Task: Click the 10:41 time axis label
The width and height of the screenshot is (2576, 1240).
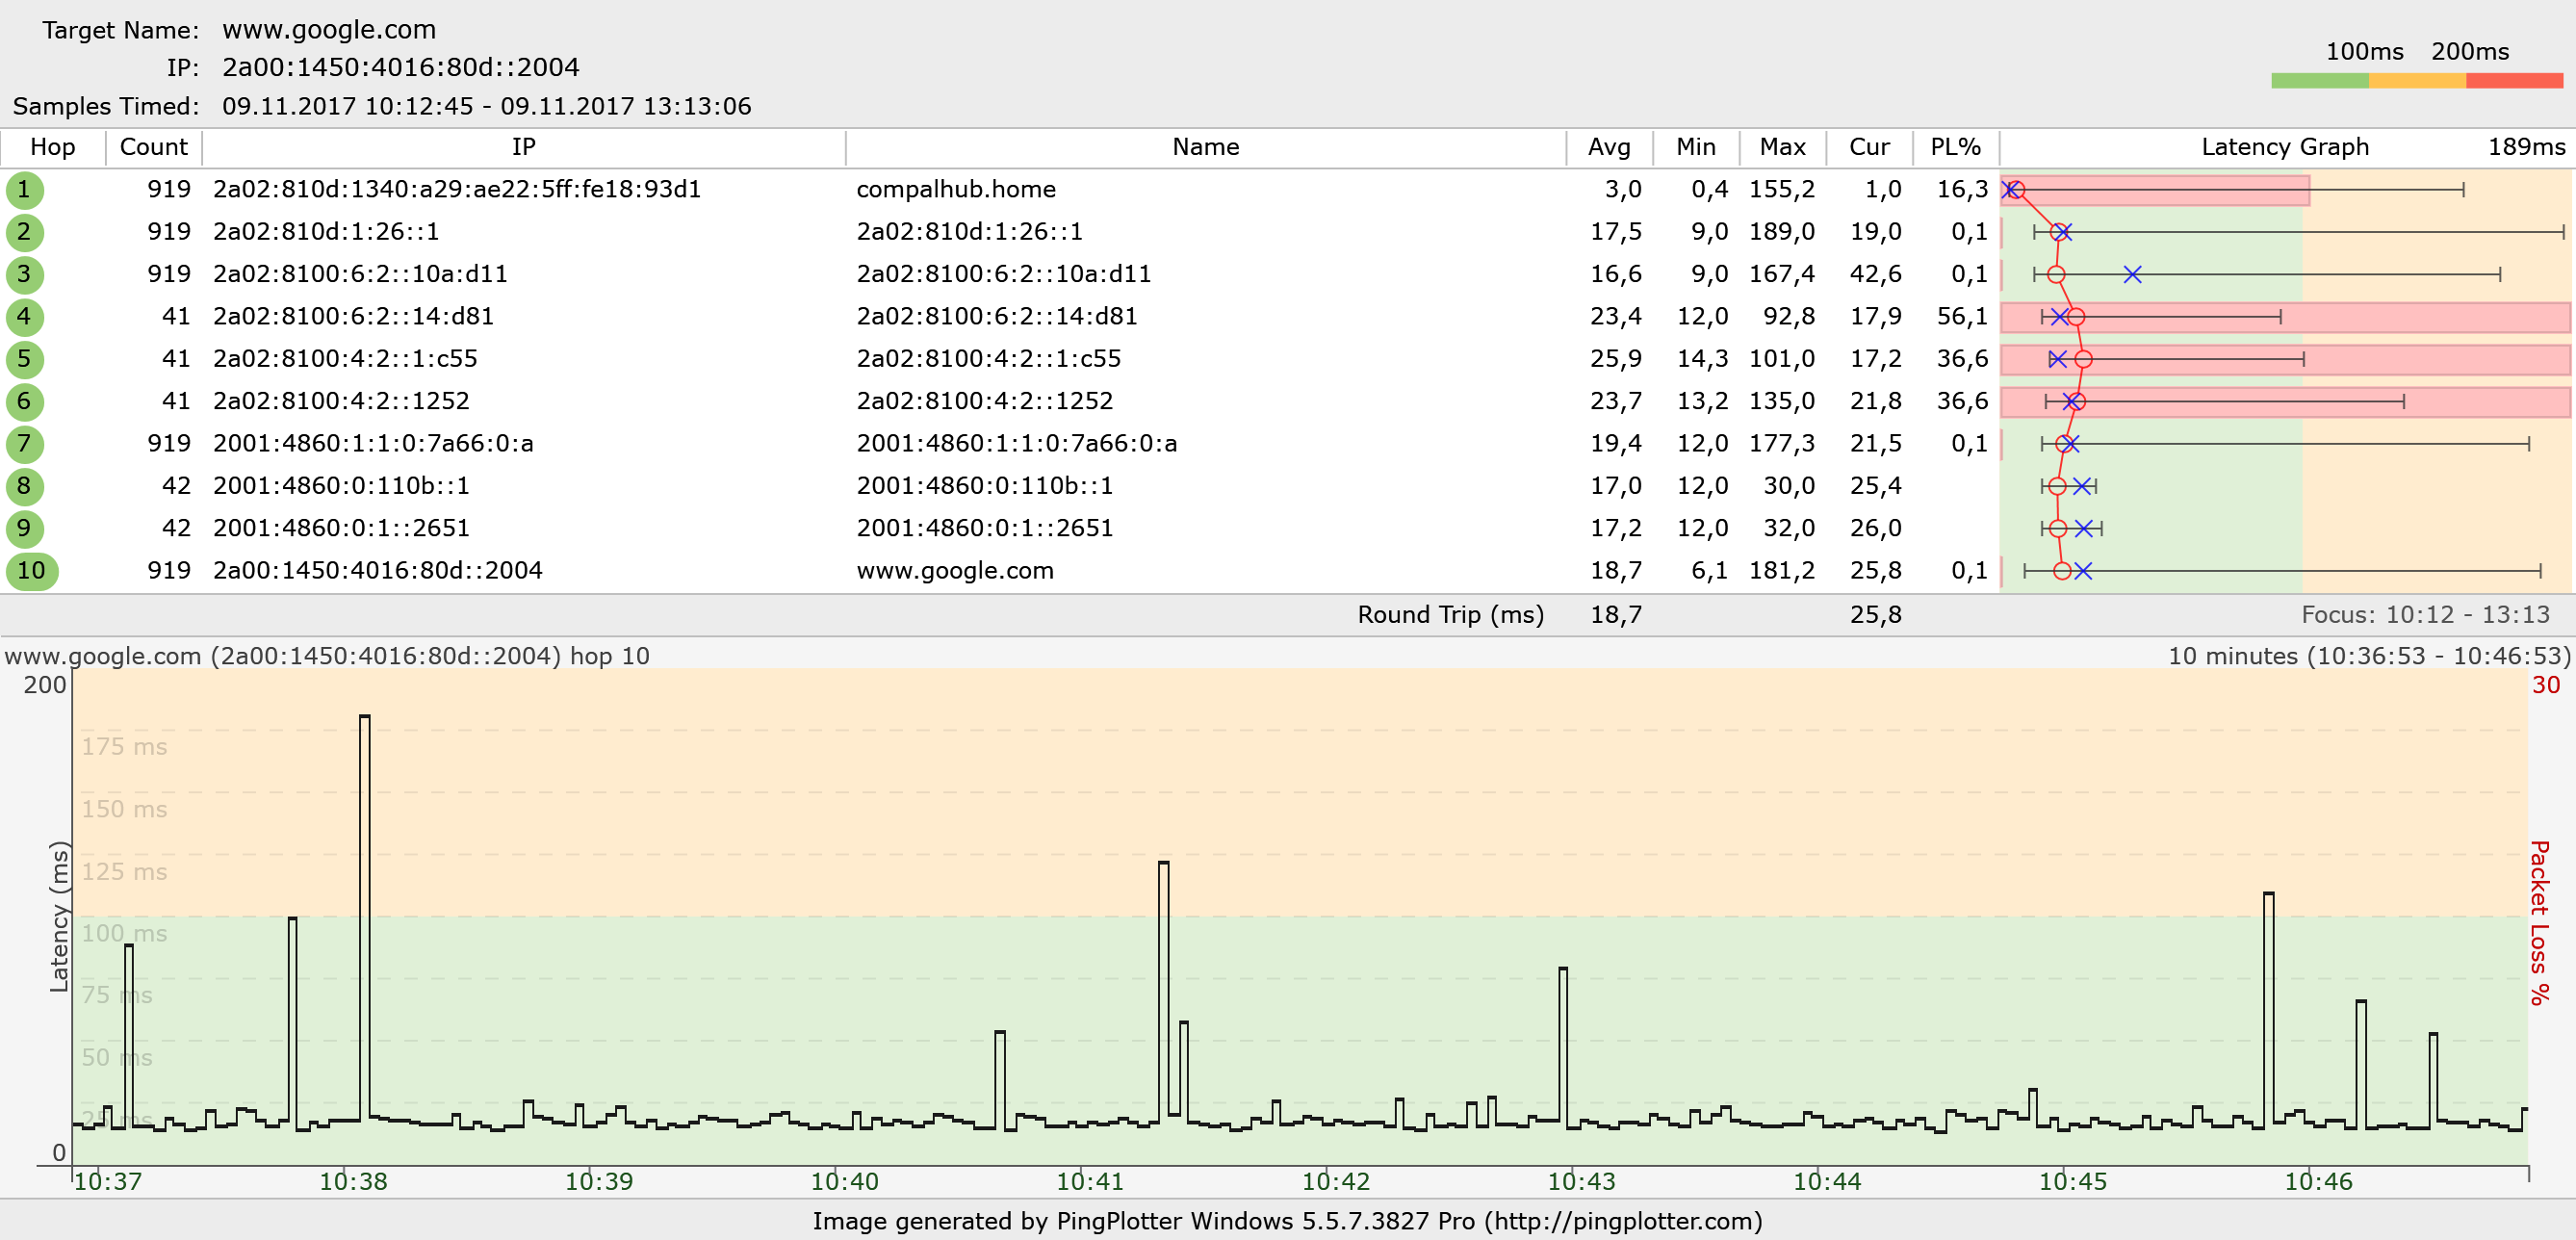Action: (x=1090, y=1182)
